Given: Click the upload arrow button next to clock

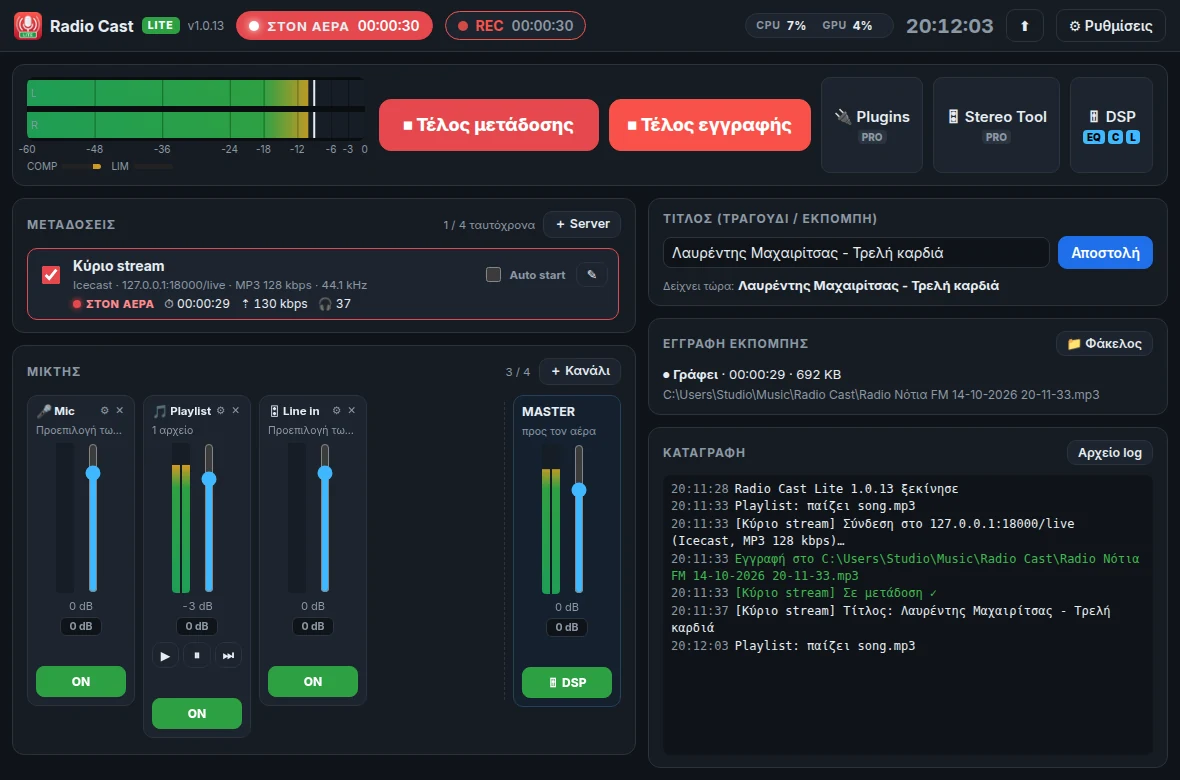Looking at the screenshot, I should (x=1024, y=26).
